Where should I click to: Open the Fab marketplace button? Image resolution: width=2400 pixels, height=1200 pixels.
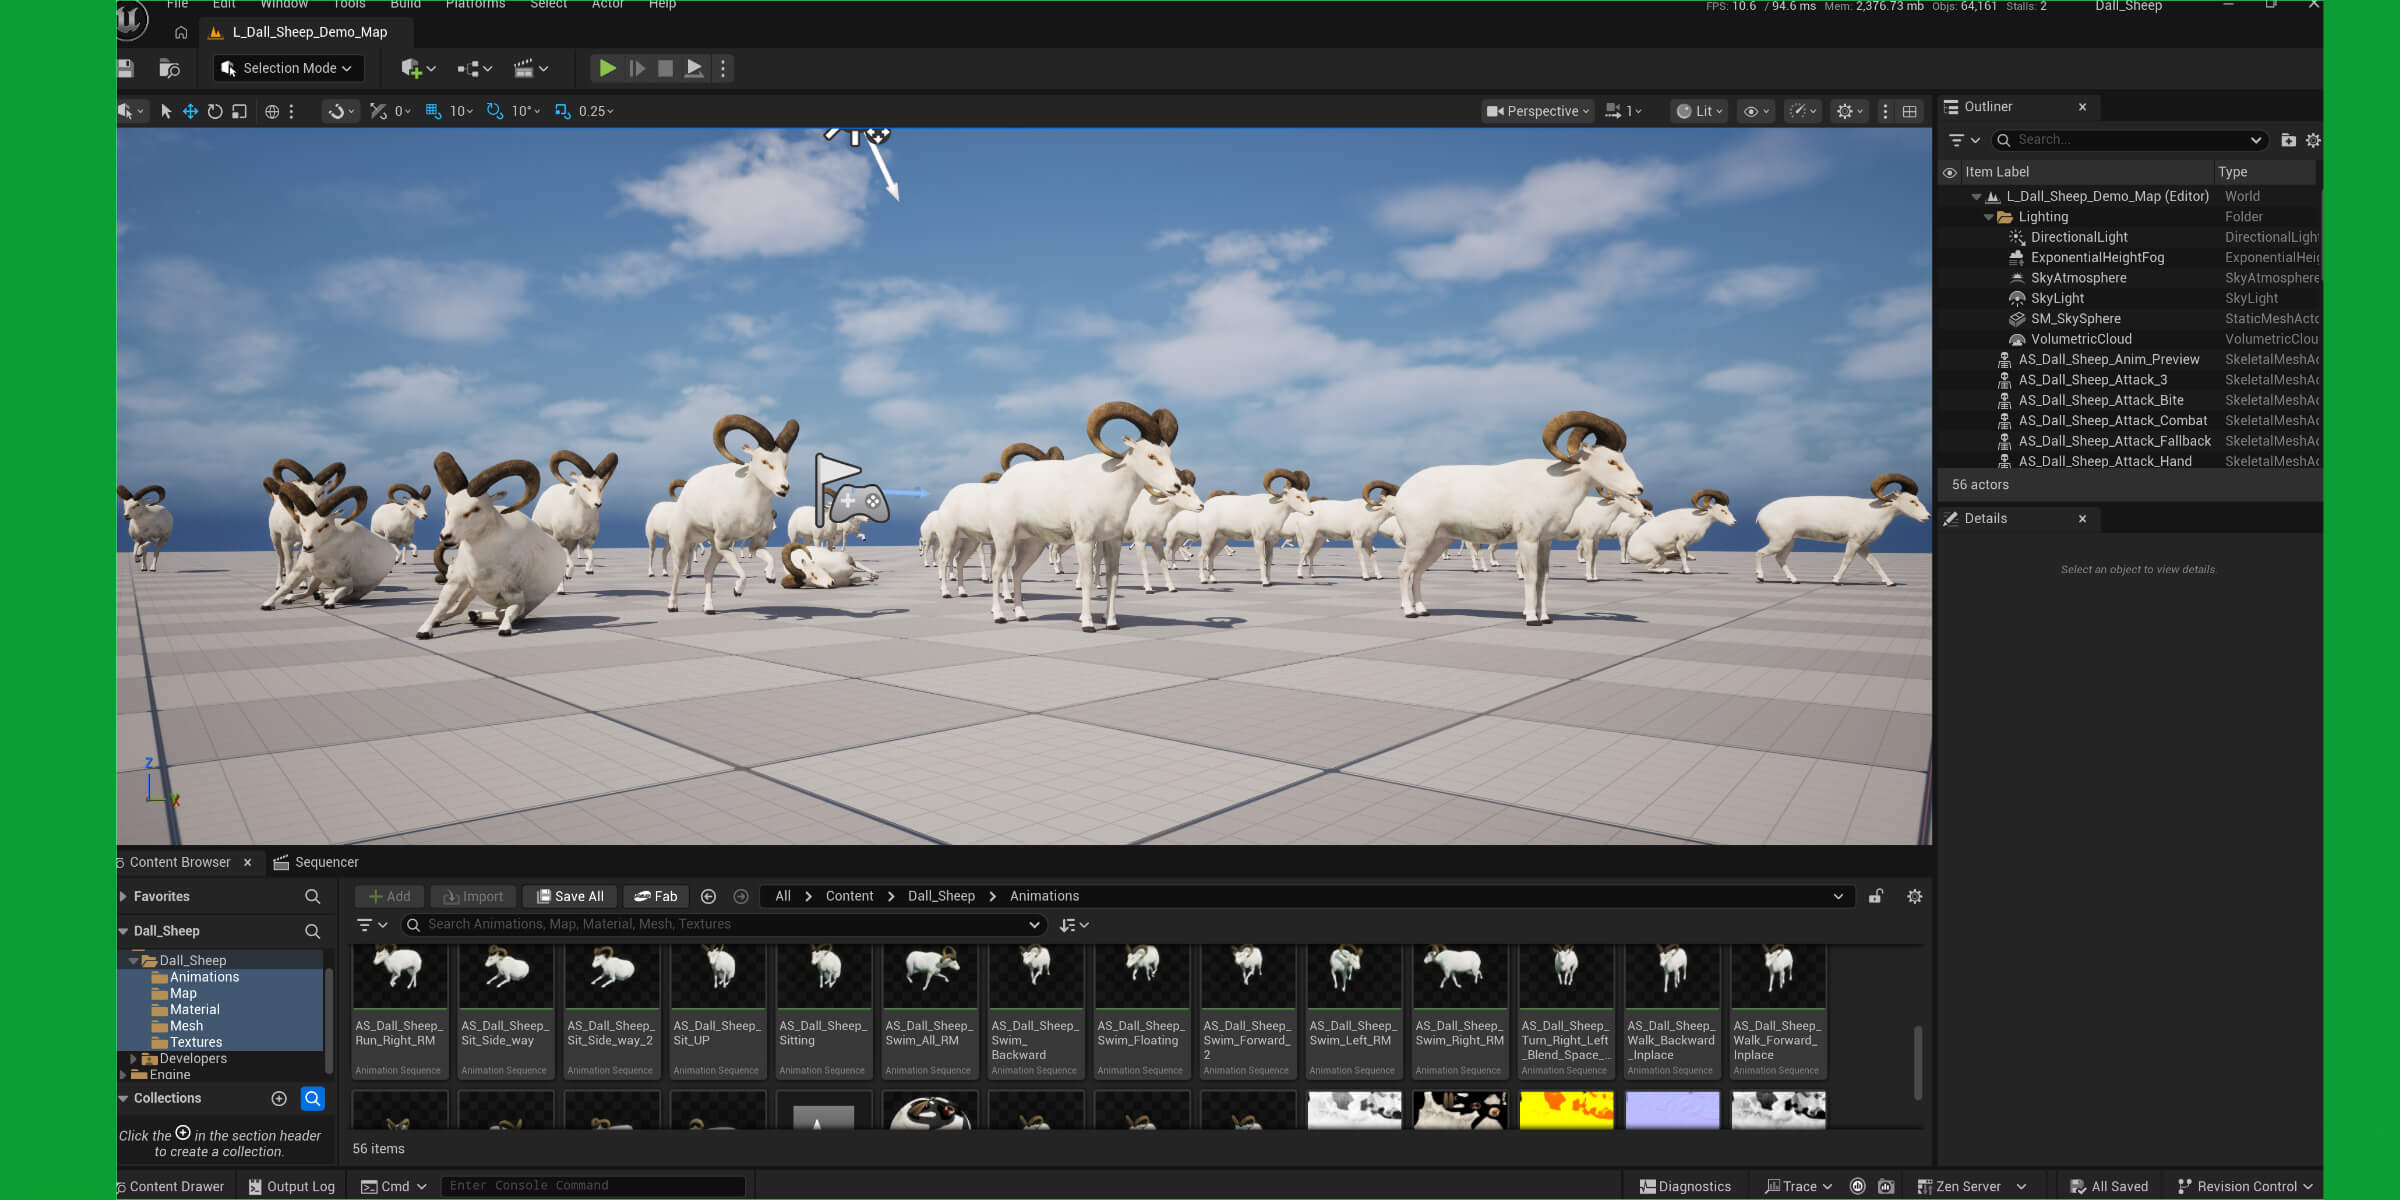click(x=656, y=896)
